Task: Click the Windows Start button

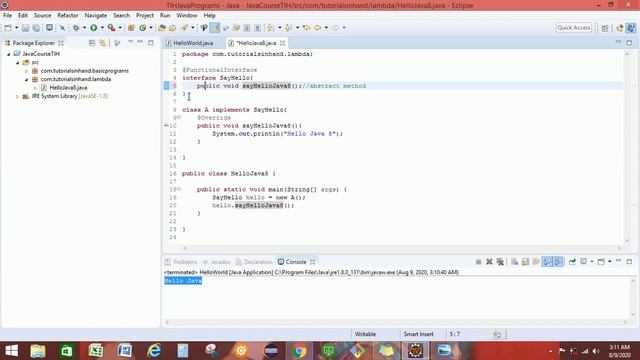Action: (11, 351)
